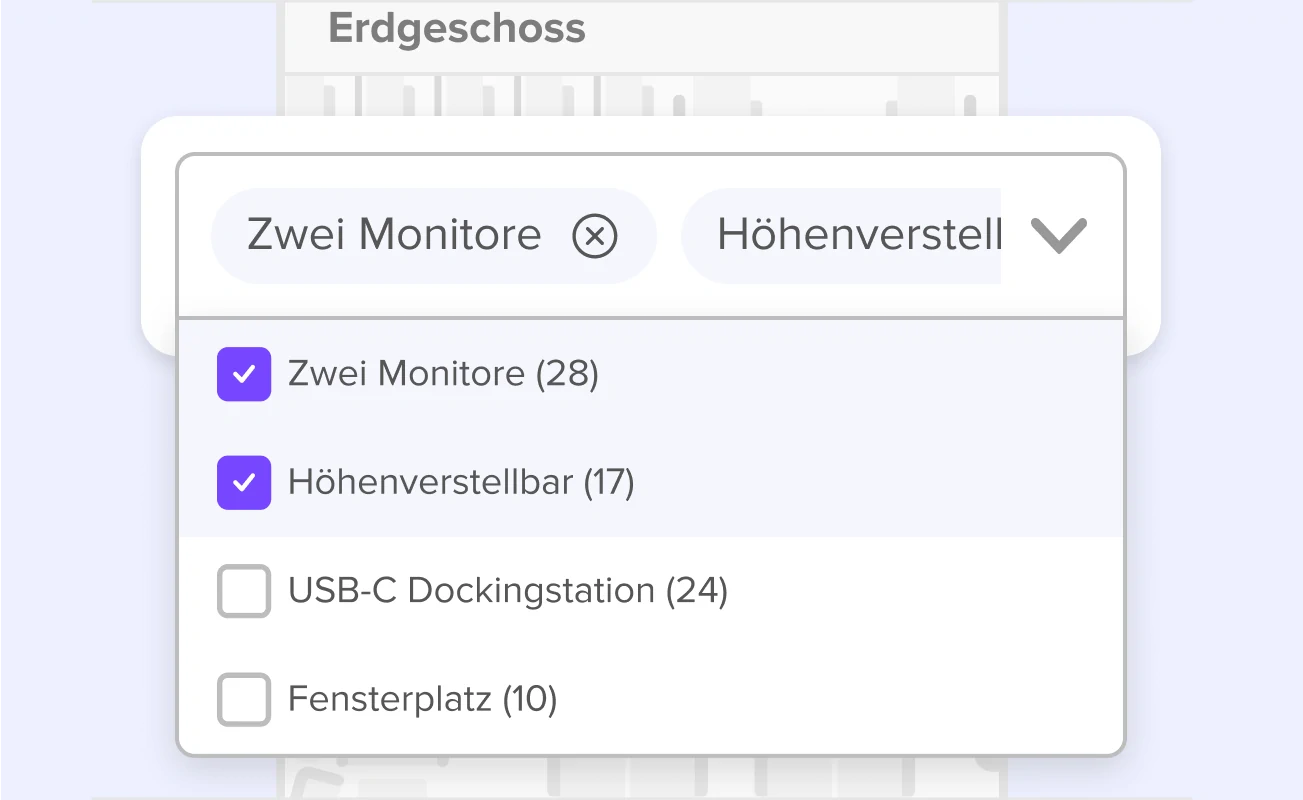The height and width of the screenshot is (800, 1303).
Task: Tick the Fensterplatz checkbox
Action: pos(244,699)
